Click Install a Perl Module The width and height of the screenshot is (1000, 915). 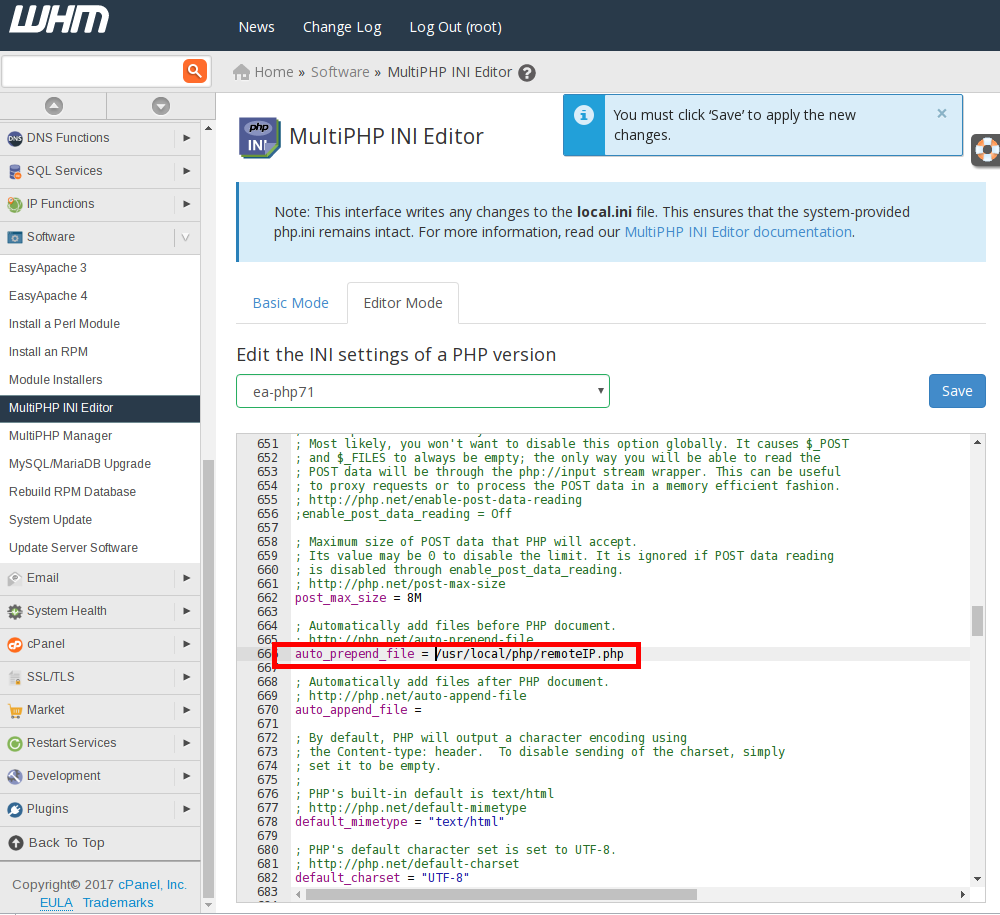(x=64, y=324)
